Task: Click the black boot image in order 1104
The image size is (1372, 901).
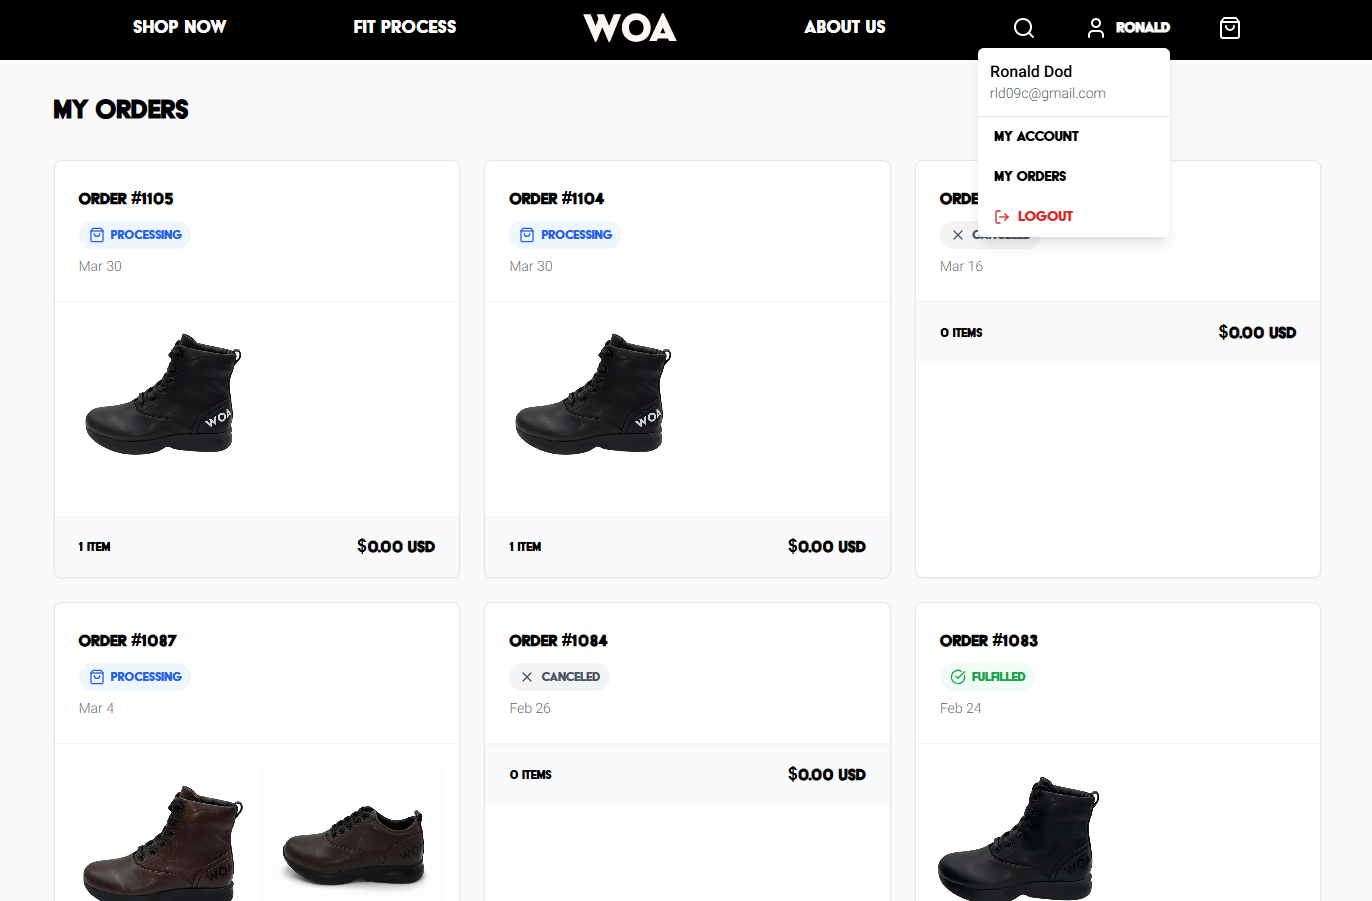Action: (x=592, y=395)
